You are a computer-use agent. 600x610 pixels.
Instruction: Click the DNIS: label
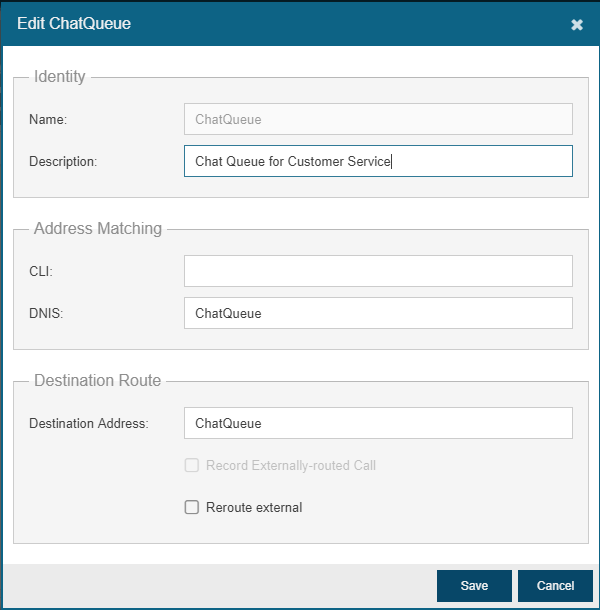click(46, 313)
